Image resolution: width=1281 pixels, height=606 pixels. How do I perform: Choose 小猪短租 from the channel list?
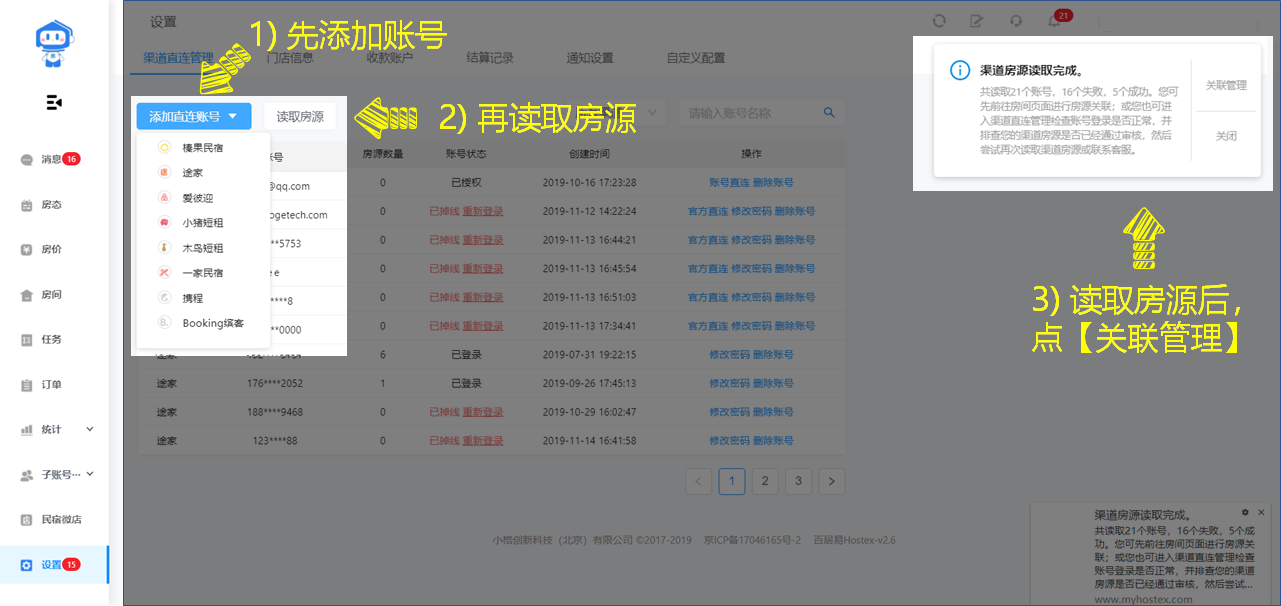click(x=201, y=223)
